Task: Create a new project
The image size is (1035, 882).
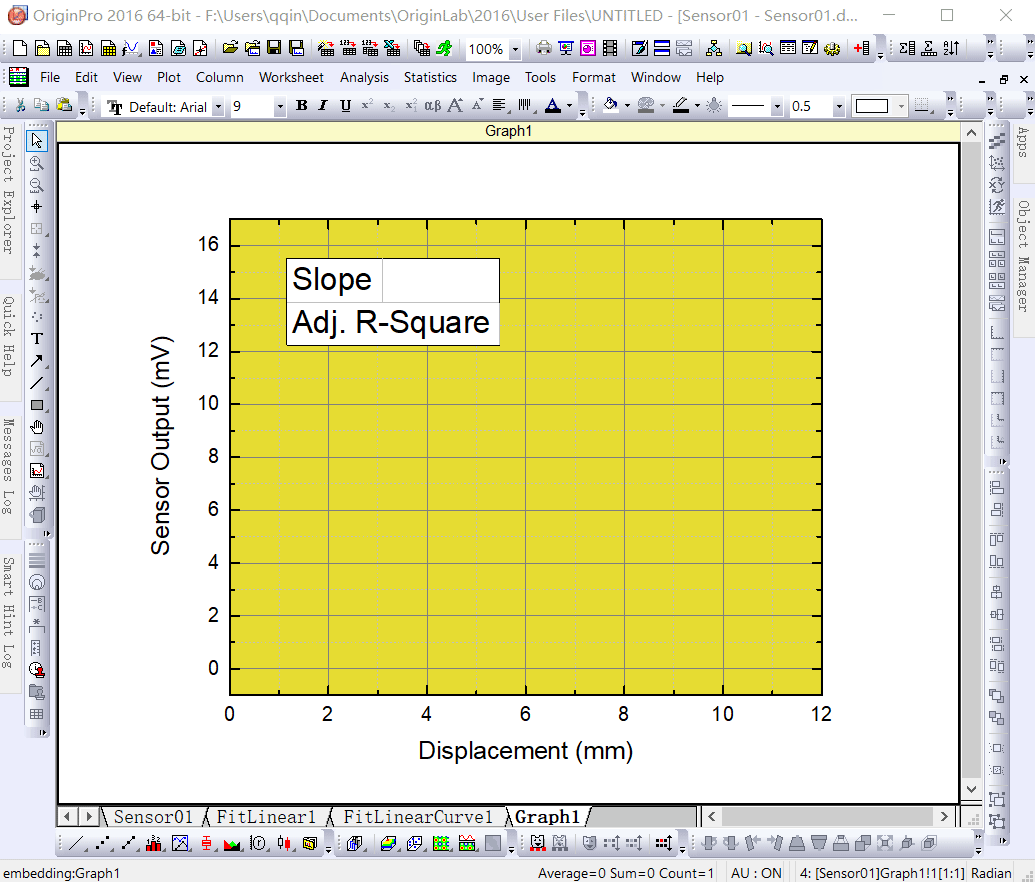Action: (20, 48)
